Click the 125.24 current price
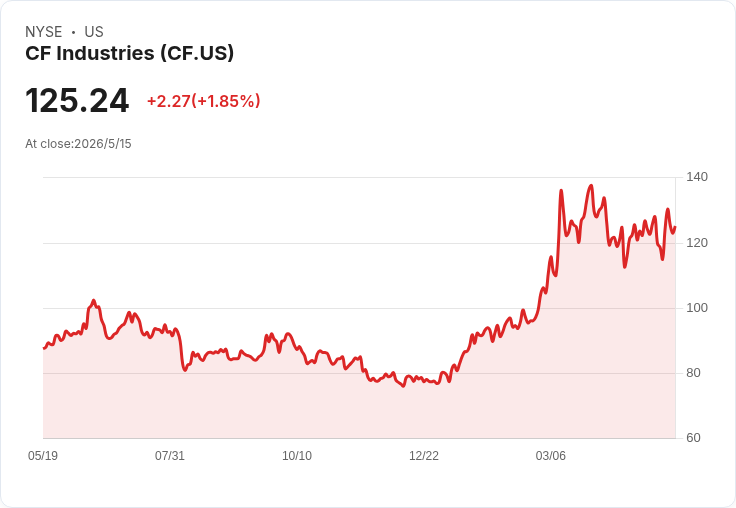The width and height of the screenshot is (736, 508). click(77, 100)
